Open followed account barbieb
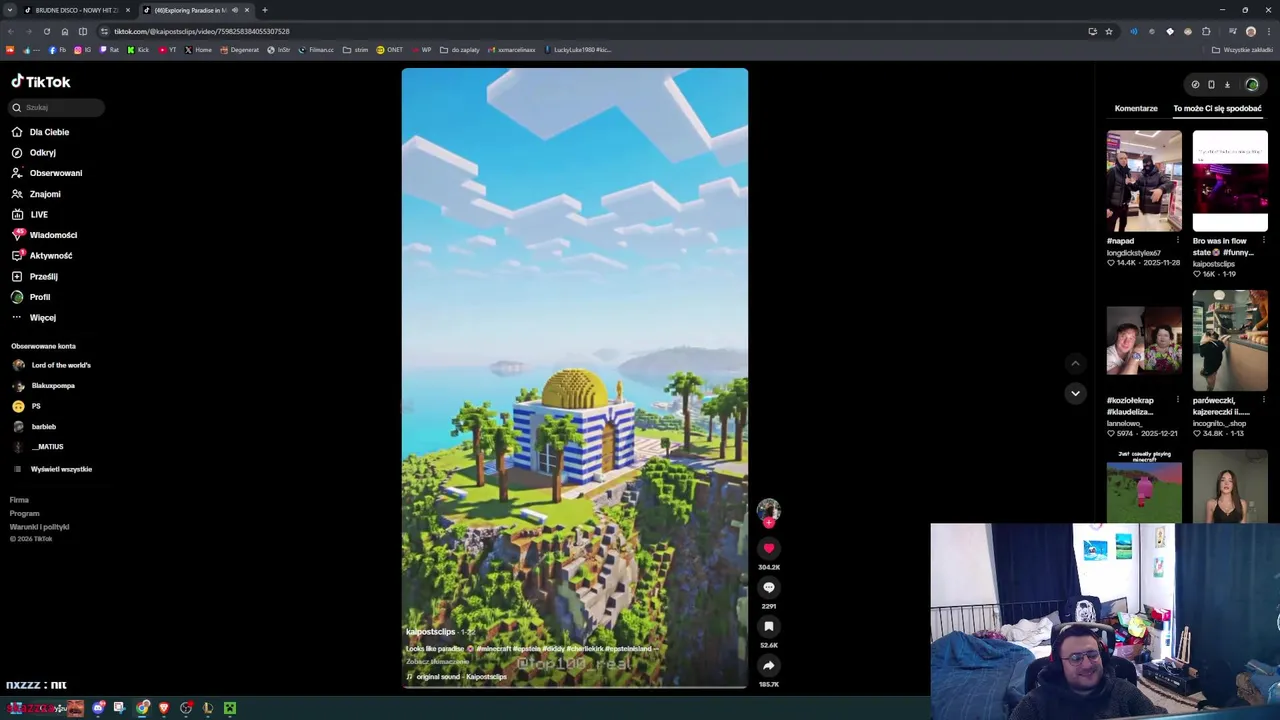 [34, 427]
